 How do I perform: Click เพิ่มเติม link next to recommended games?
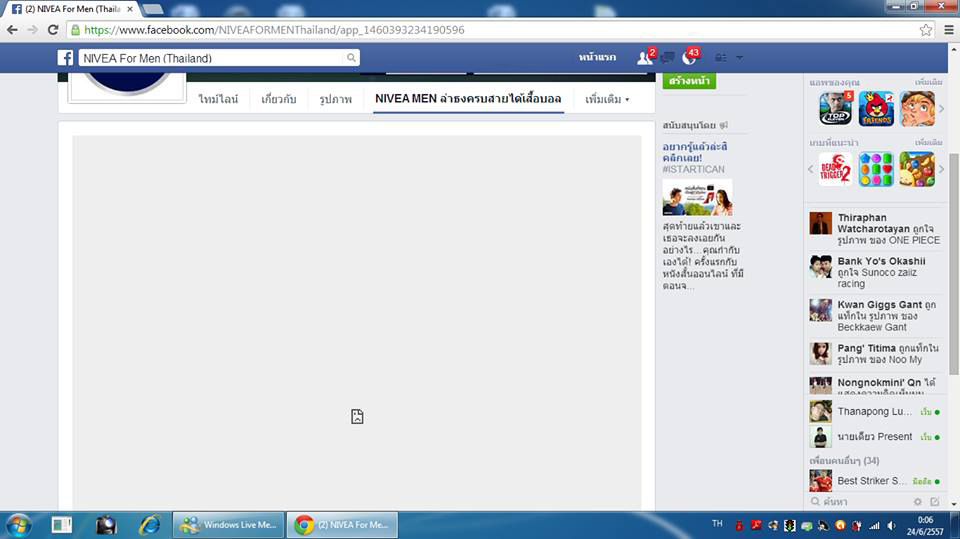pyautogui.click(x=928, y=143)
